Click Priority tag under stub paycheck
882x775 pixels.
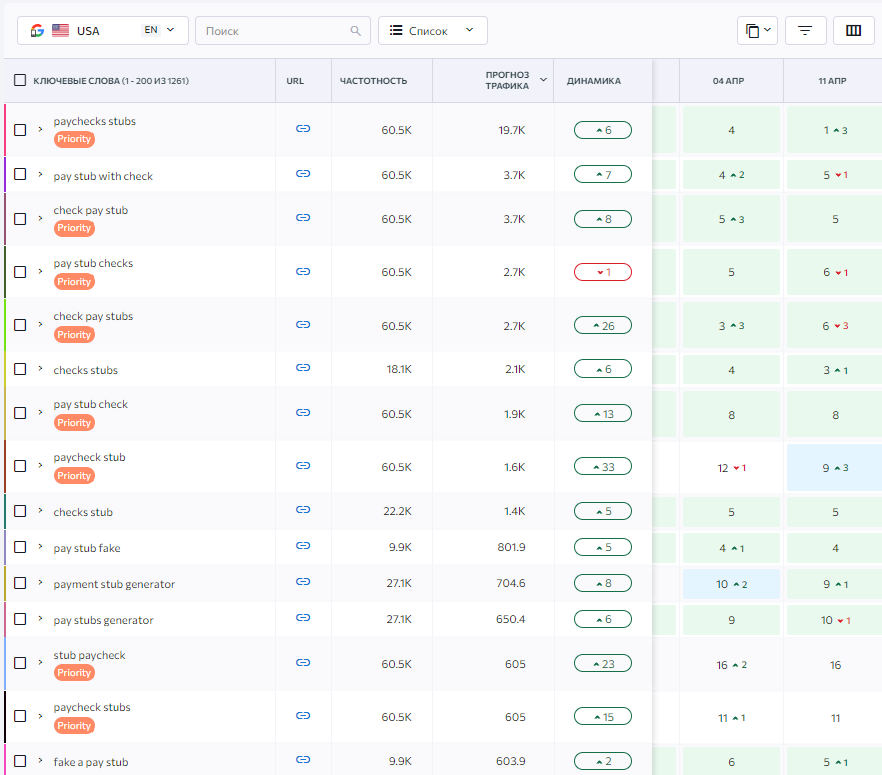coord(74,673)
